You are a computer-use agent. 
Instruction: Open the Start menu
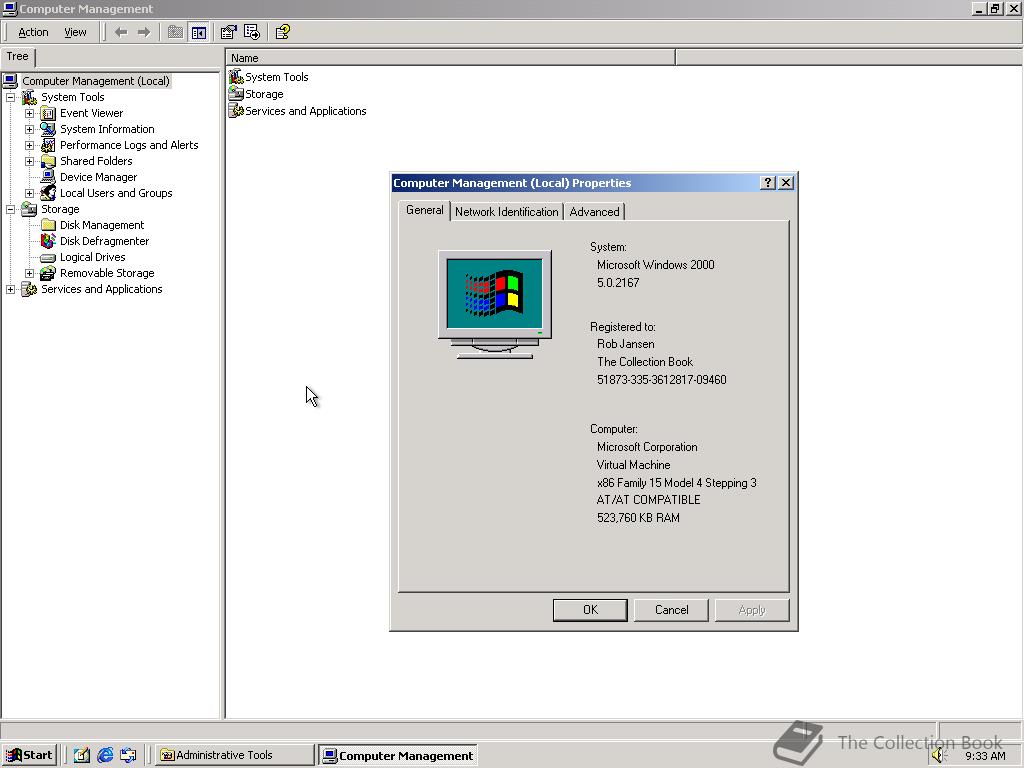[29, 755]
